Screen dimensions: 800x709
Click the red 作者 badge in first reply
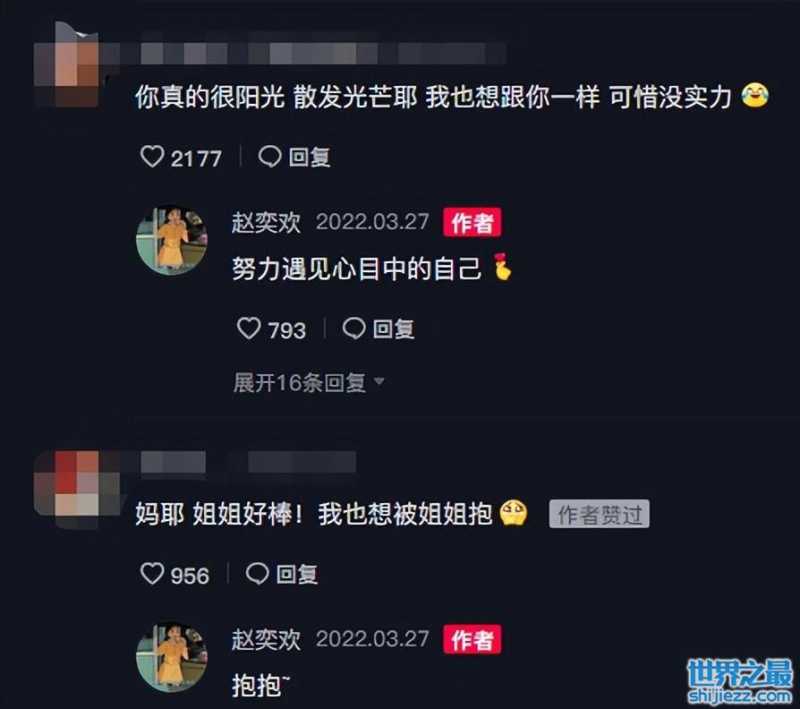pos(472,222)
